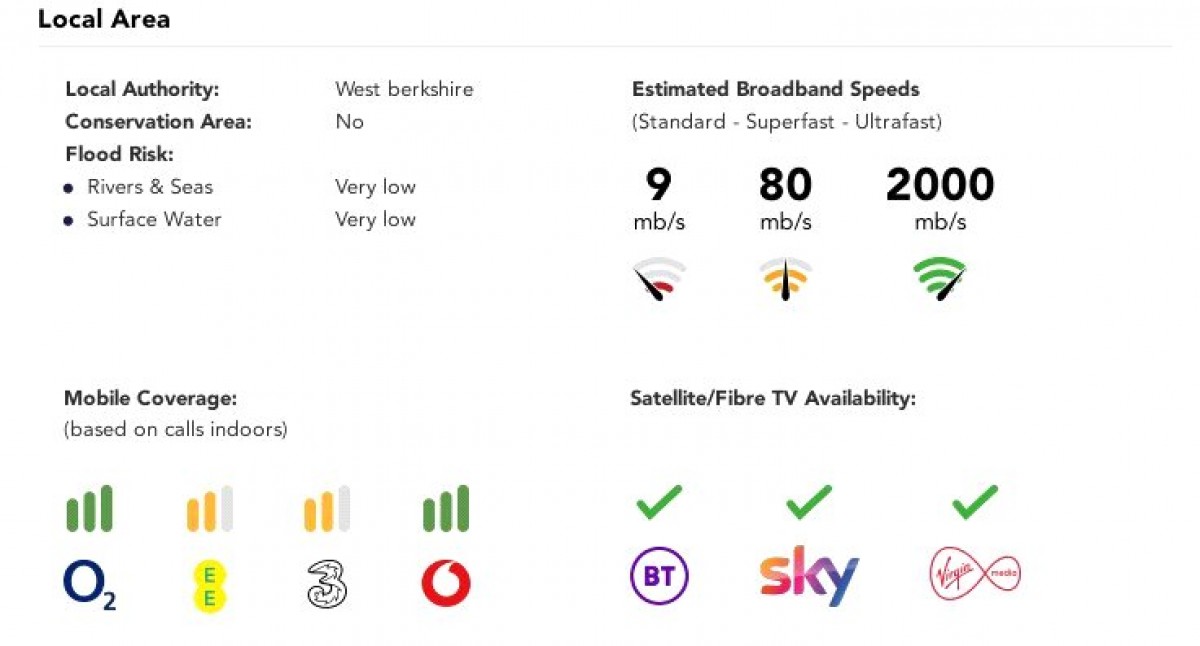This screenshot has width=1200, height=646.
Task: Click the red standard broadband speed gauge
Action: click(659, 281)
